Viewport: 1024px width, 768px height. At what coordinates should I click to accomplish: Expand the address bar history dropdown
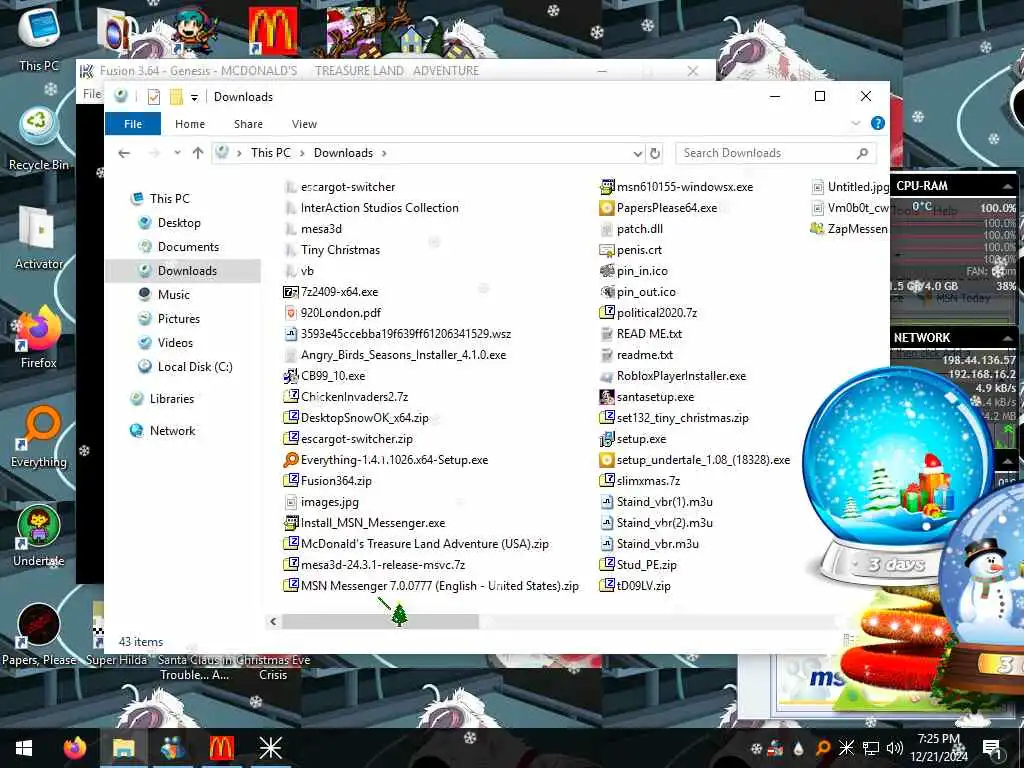637,153
